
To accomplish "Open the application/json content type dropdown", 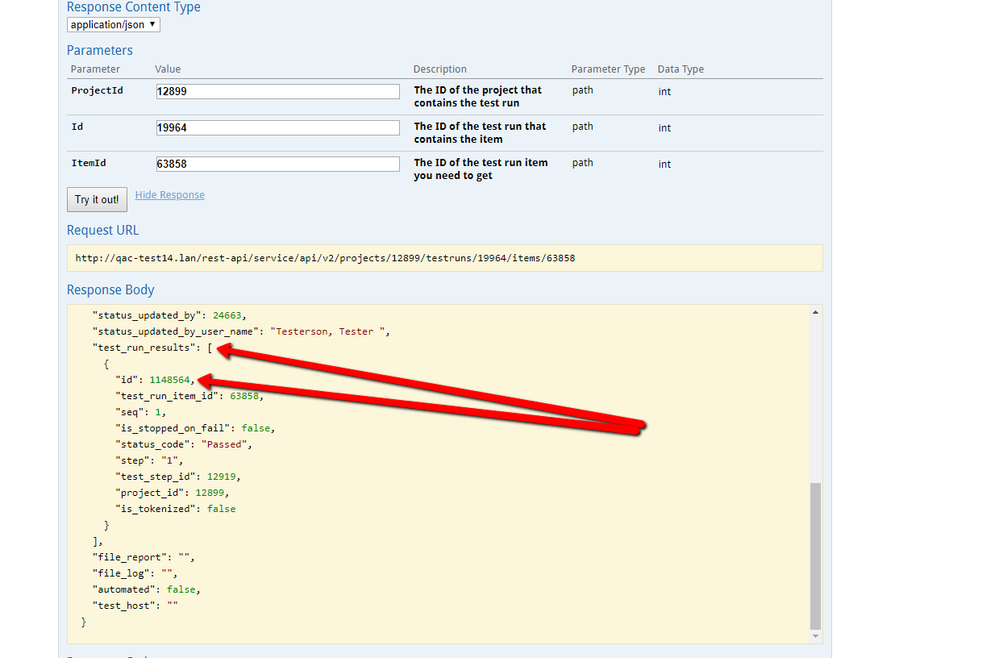I will [113, 25].
